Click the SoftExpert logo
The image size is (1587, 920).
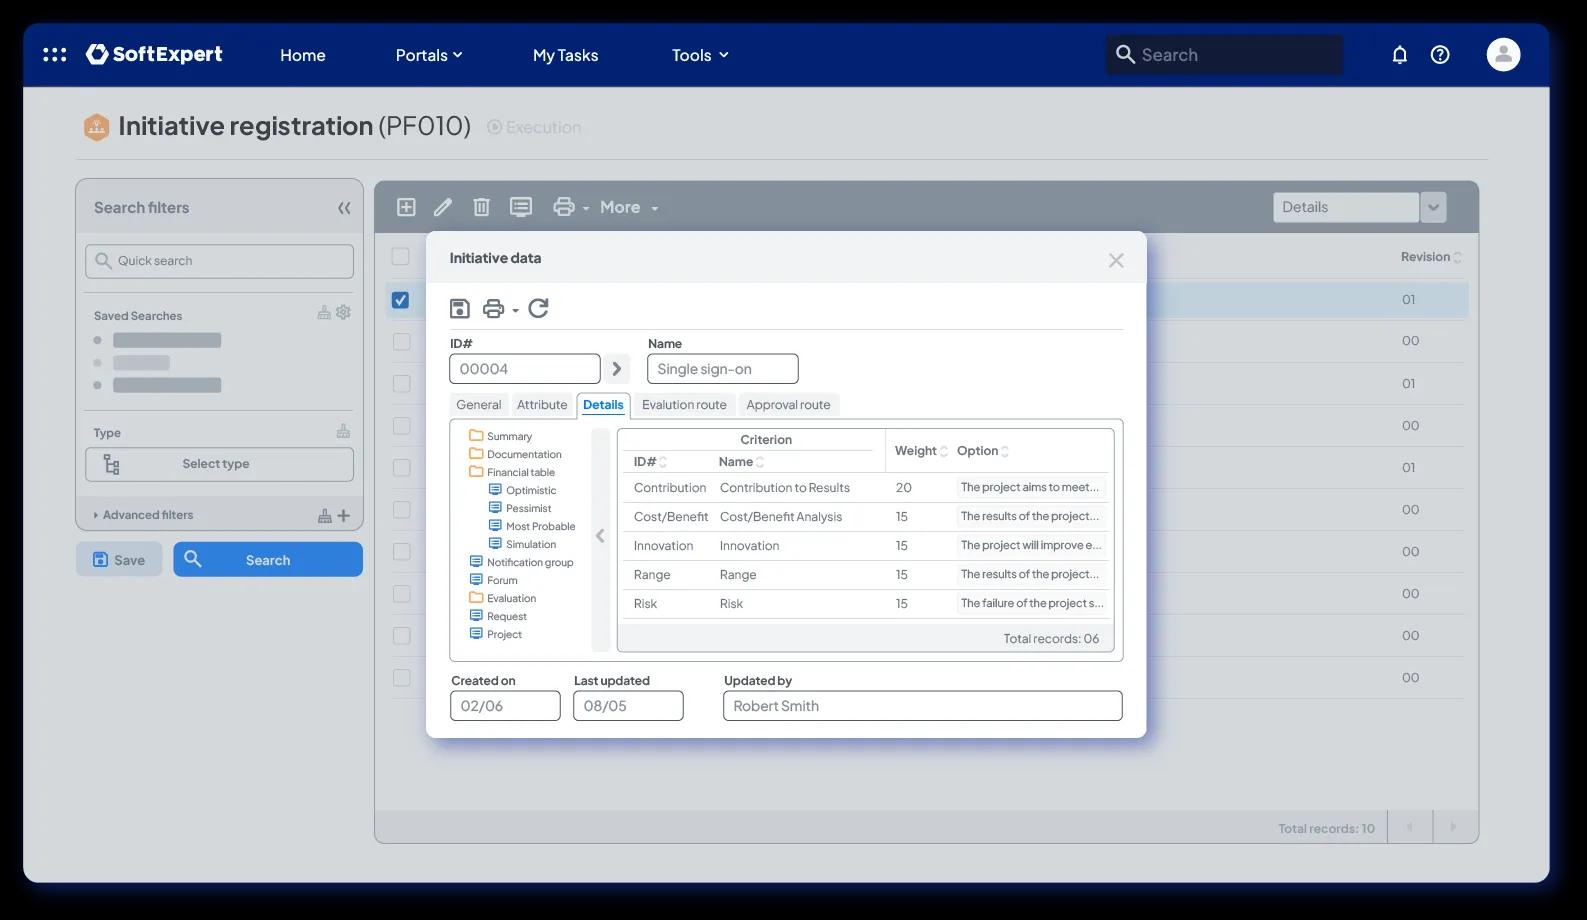154,54
